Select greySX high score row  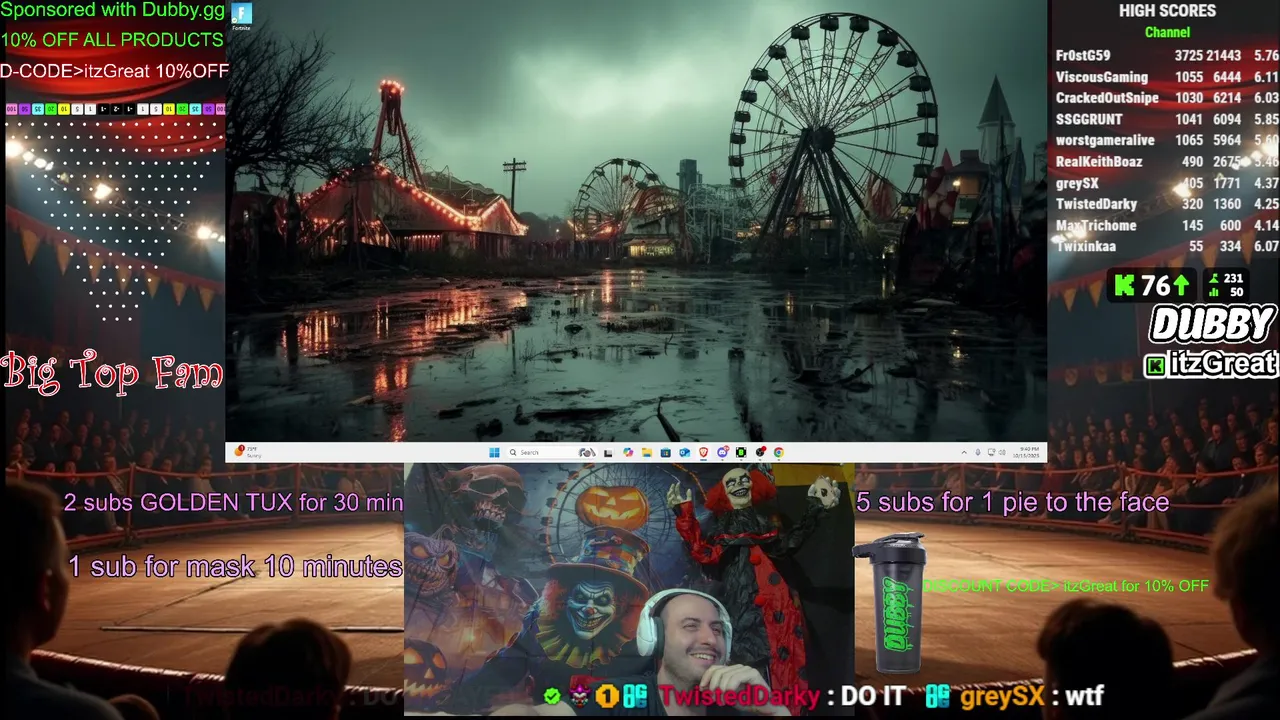[1167, 183]
